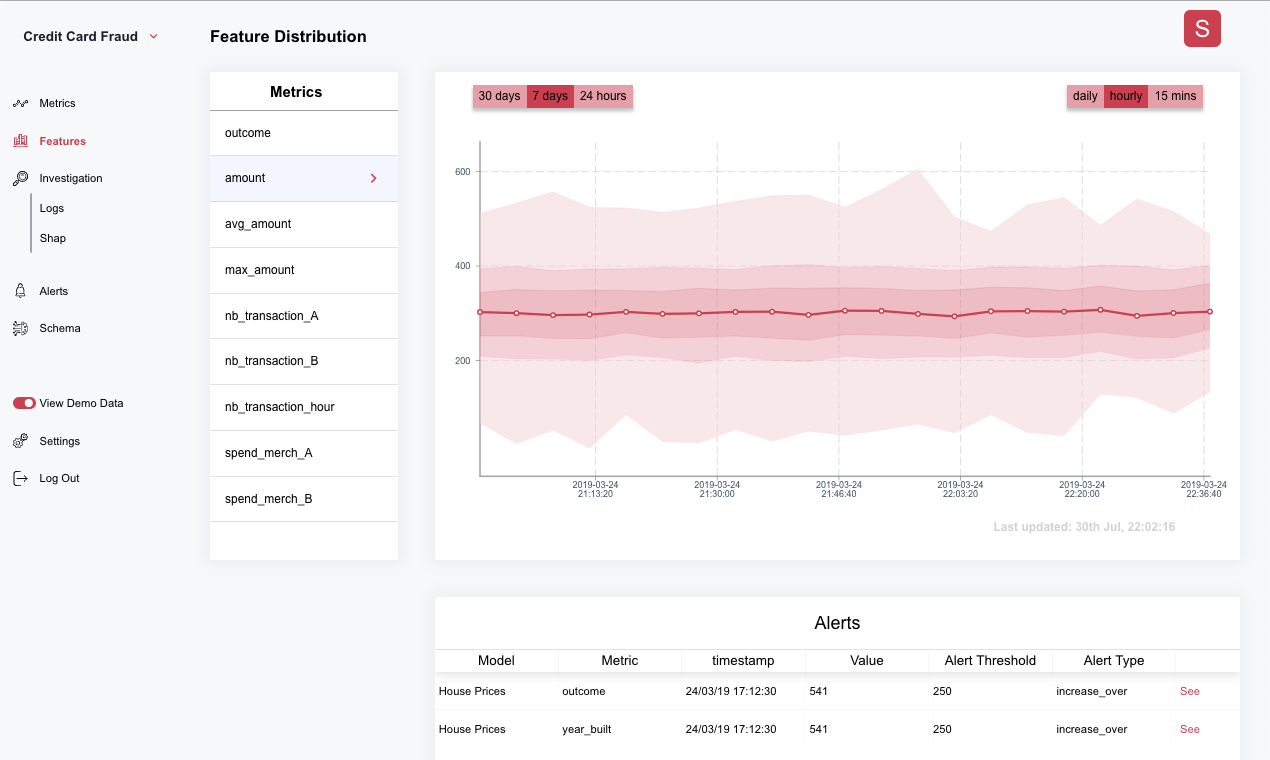Switch granularity to 15 mins

pos(1175,96)
